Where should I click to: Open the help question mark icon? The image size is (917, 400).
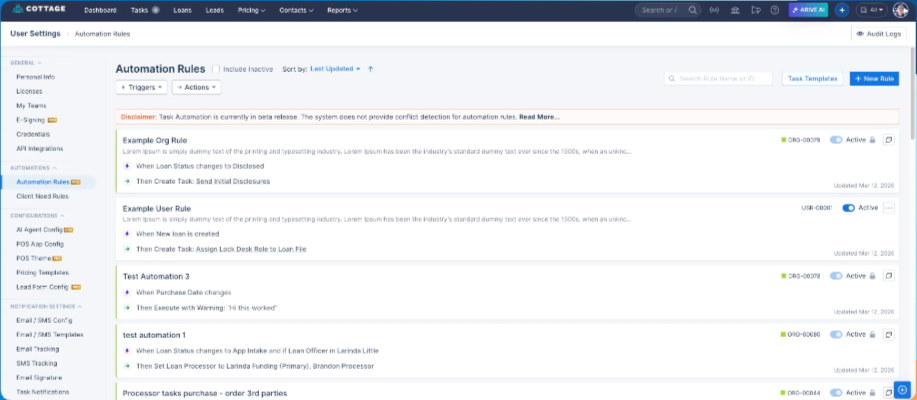coord(775,10)
